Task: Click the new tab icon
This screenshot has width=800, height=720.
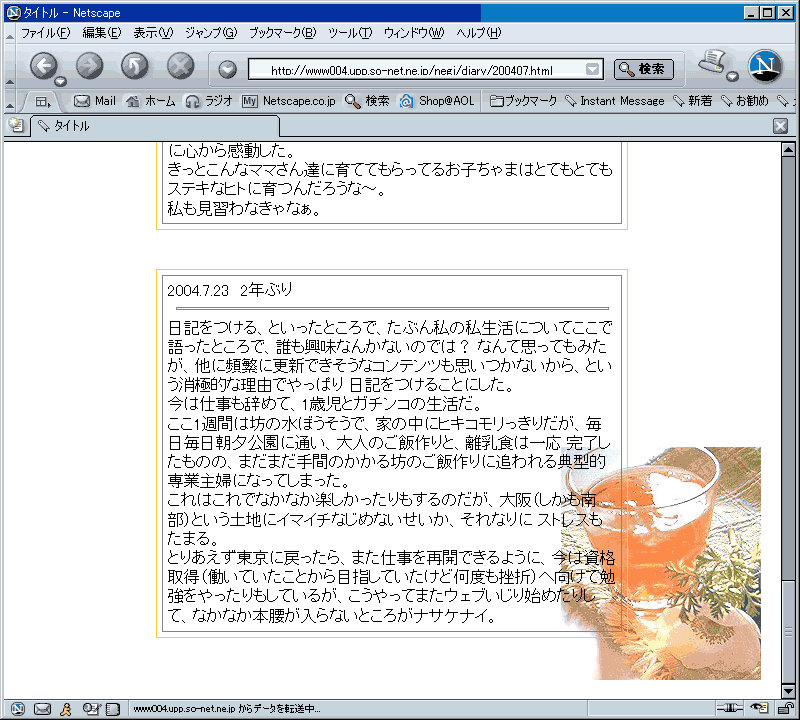Action: [16, 125]
